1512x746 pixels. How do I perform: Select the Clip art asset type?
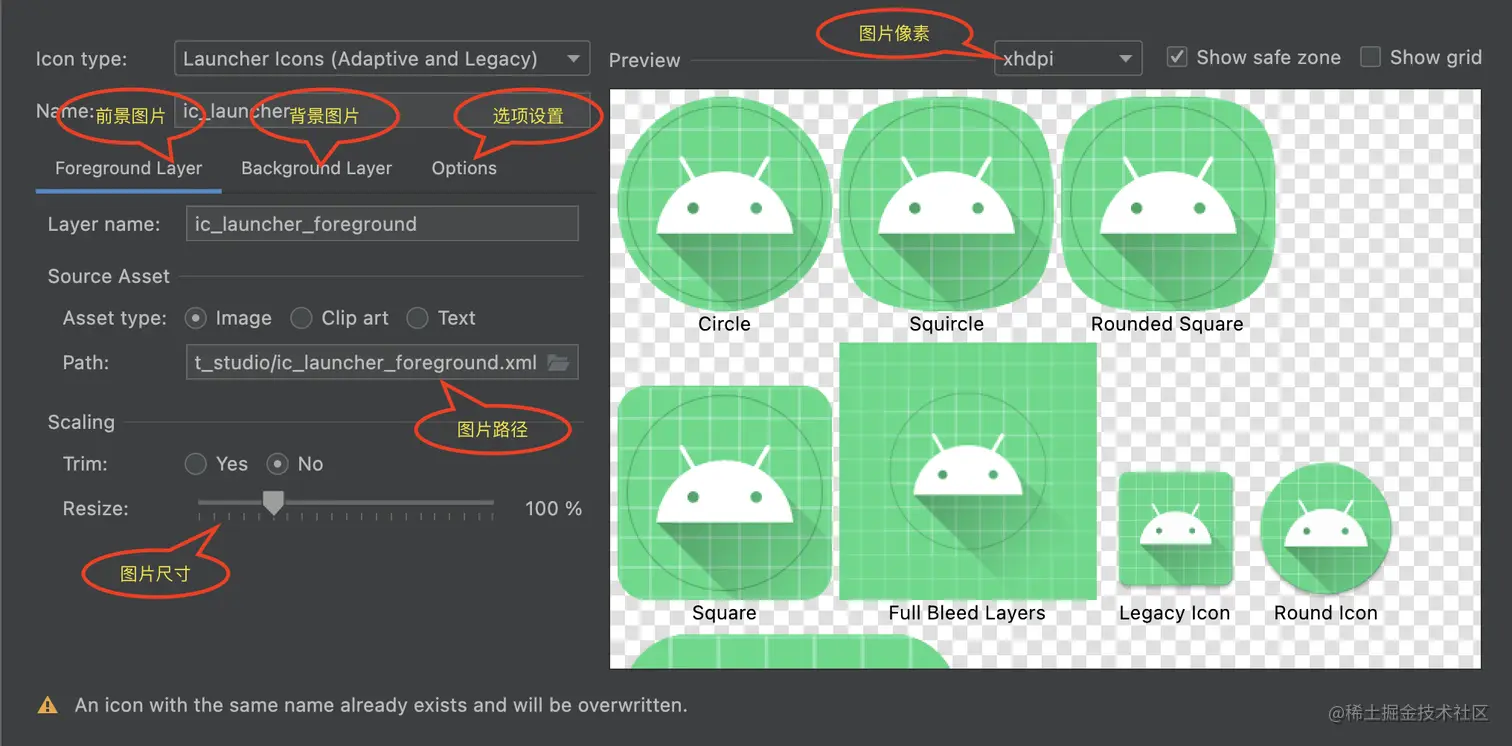(x=301, y=318)
